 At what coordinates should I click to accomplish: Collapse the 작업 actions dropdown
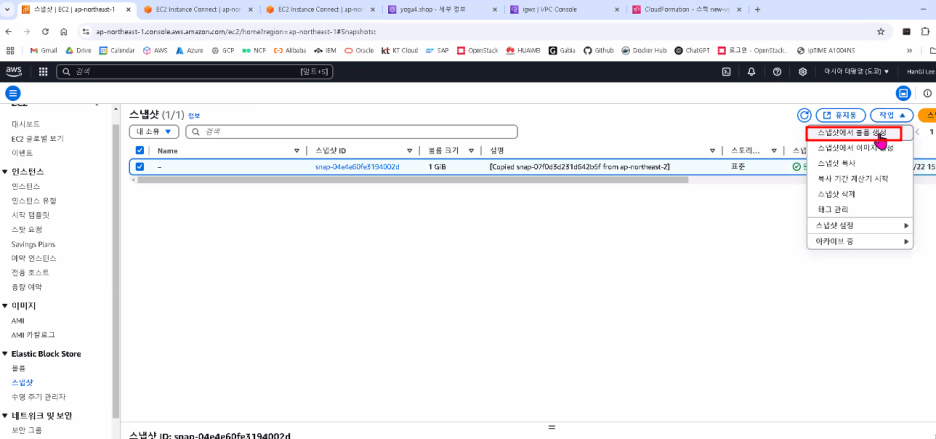[892, 115]
